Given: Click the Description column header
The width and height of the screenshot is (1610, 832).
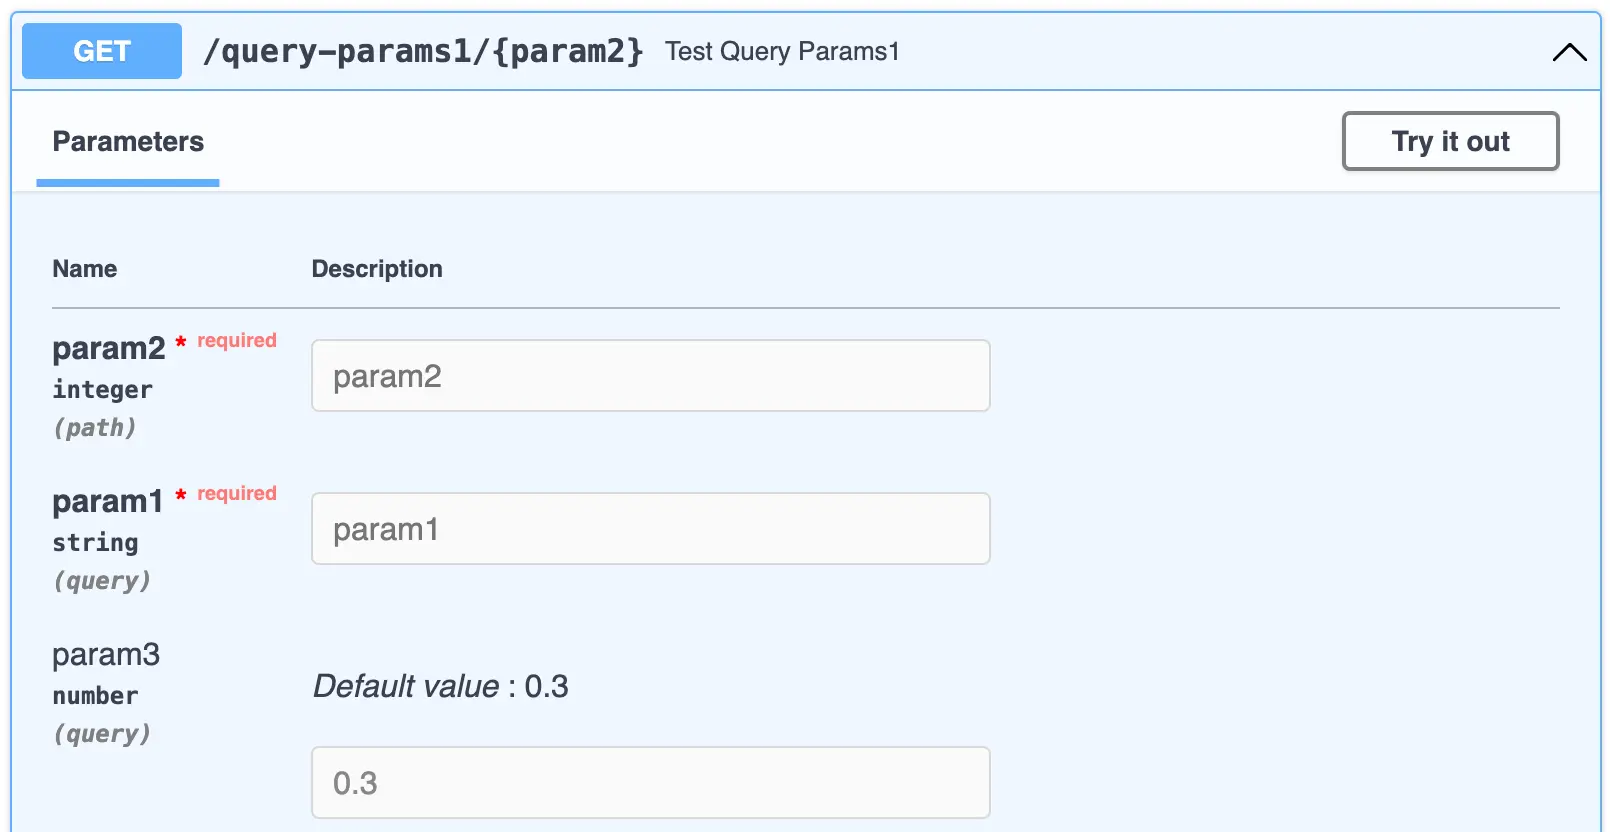Looking at the screenshot, I should click(x=377, y=268).
